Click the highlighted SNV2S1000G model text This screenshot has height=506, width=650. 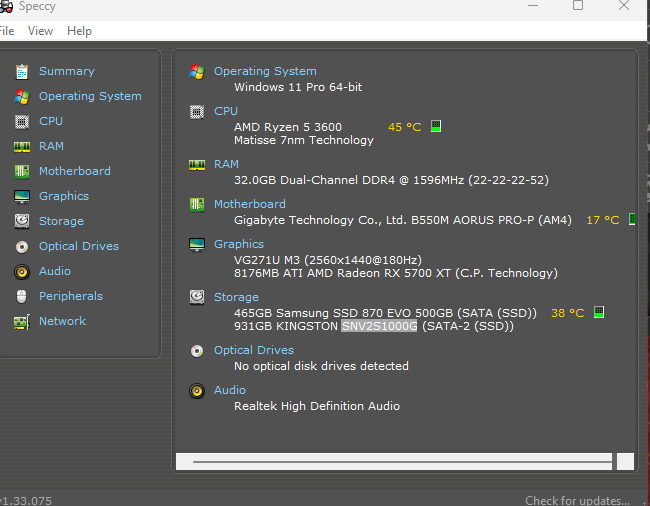click(x=379, y=326)
